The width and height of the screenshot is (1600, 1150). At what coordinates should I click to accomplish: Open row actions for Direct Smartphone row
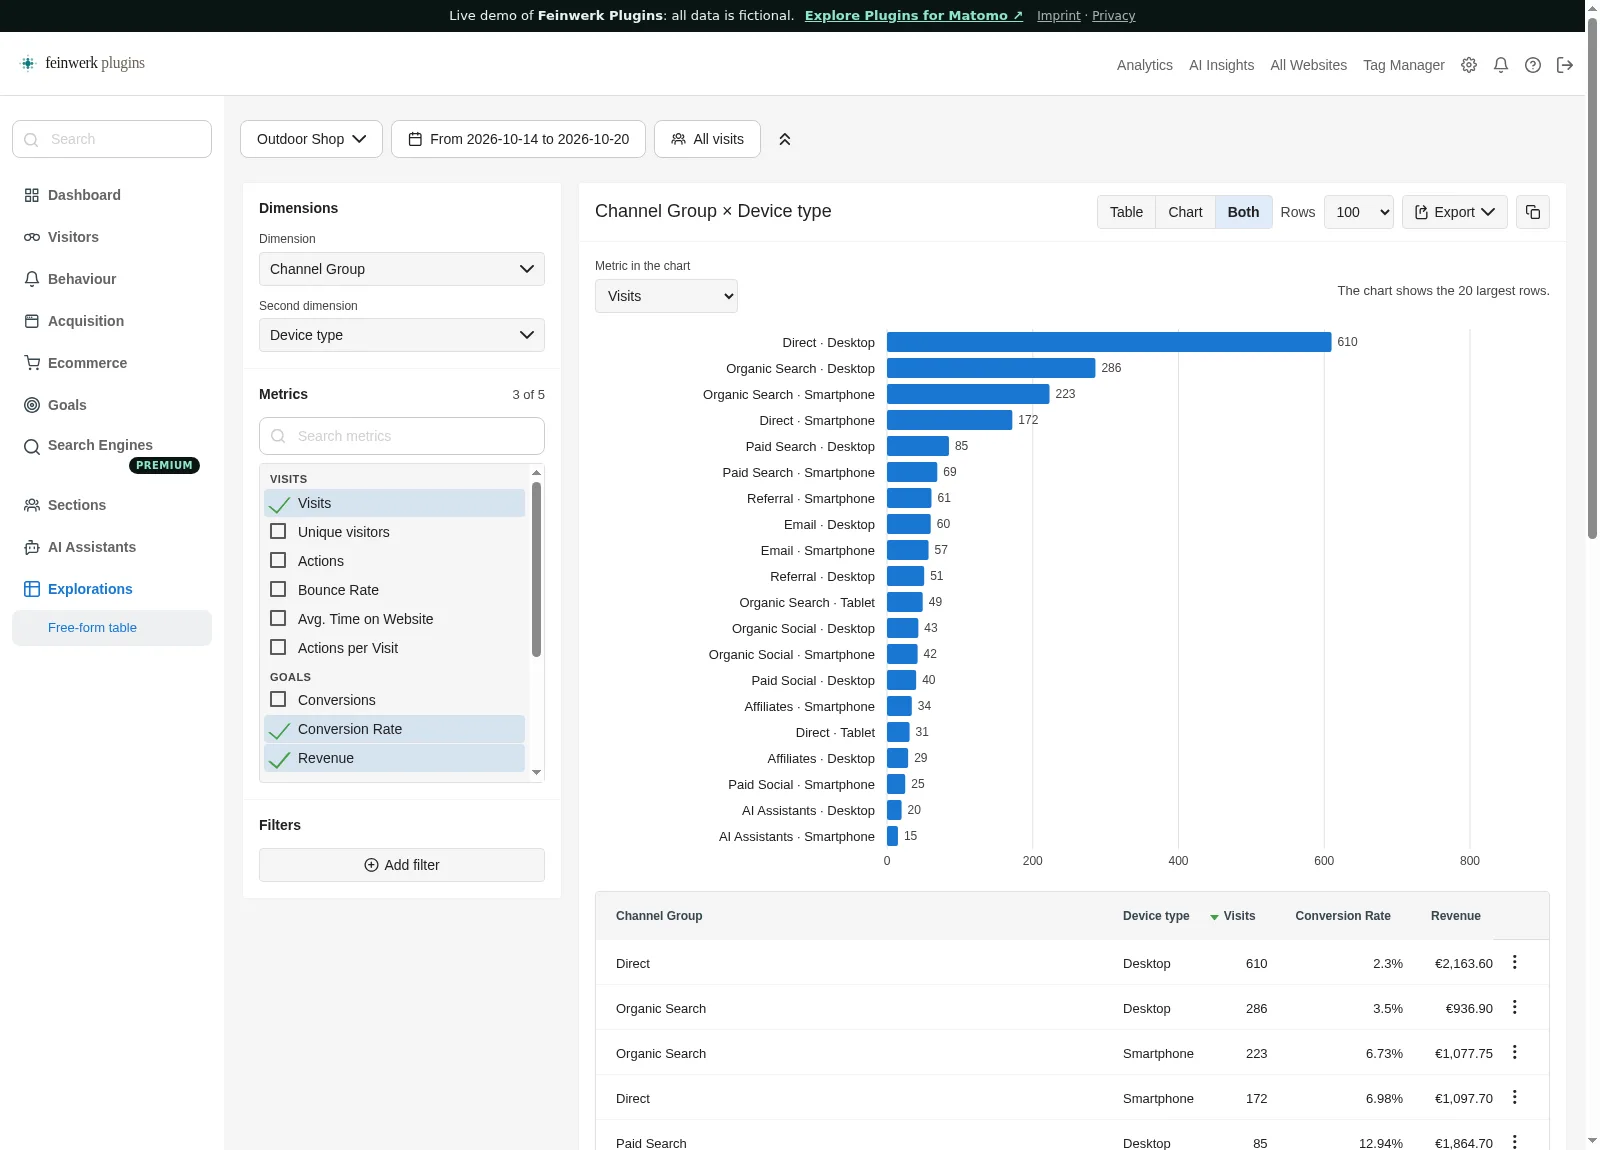click(x=1515, y=1097)
